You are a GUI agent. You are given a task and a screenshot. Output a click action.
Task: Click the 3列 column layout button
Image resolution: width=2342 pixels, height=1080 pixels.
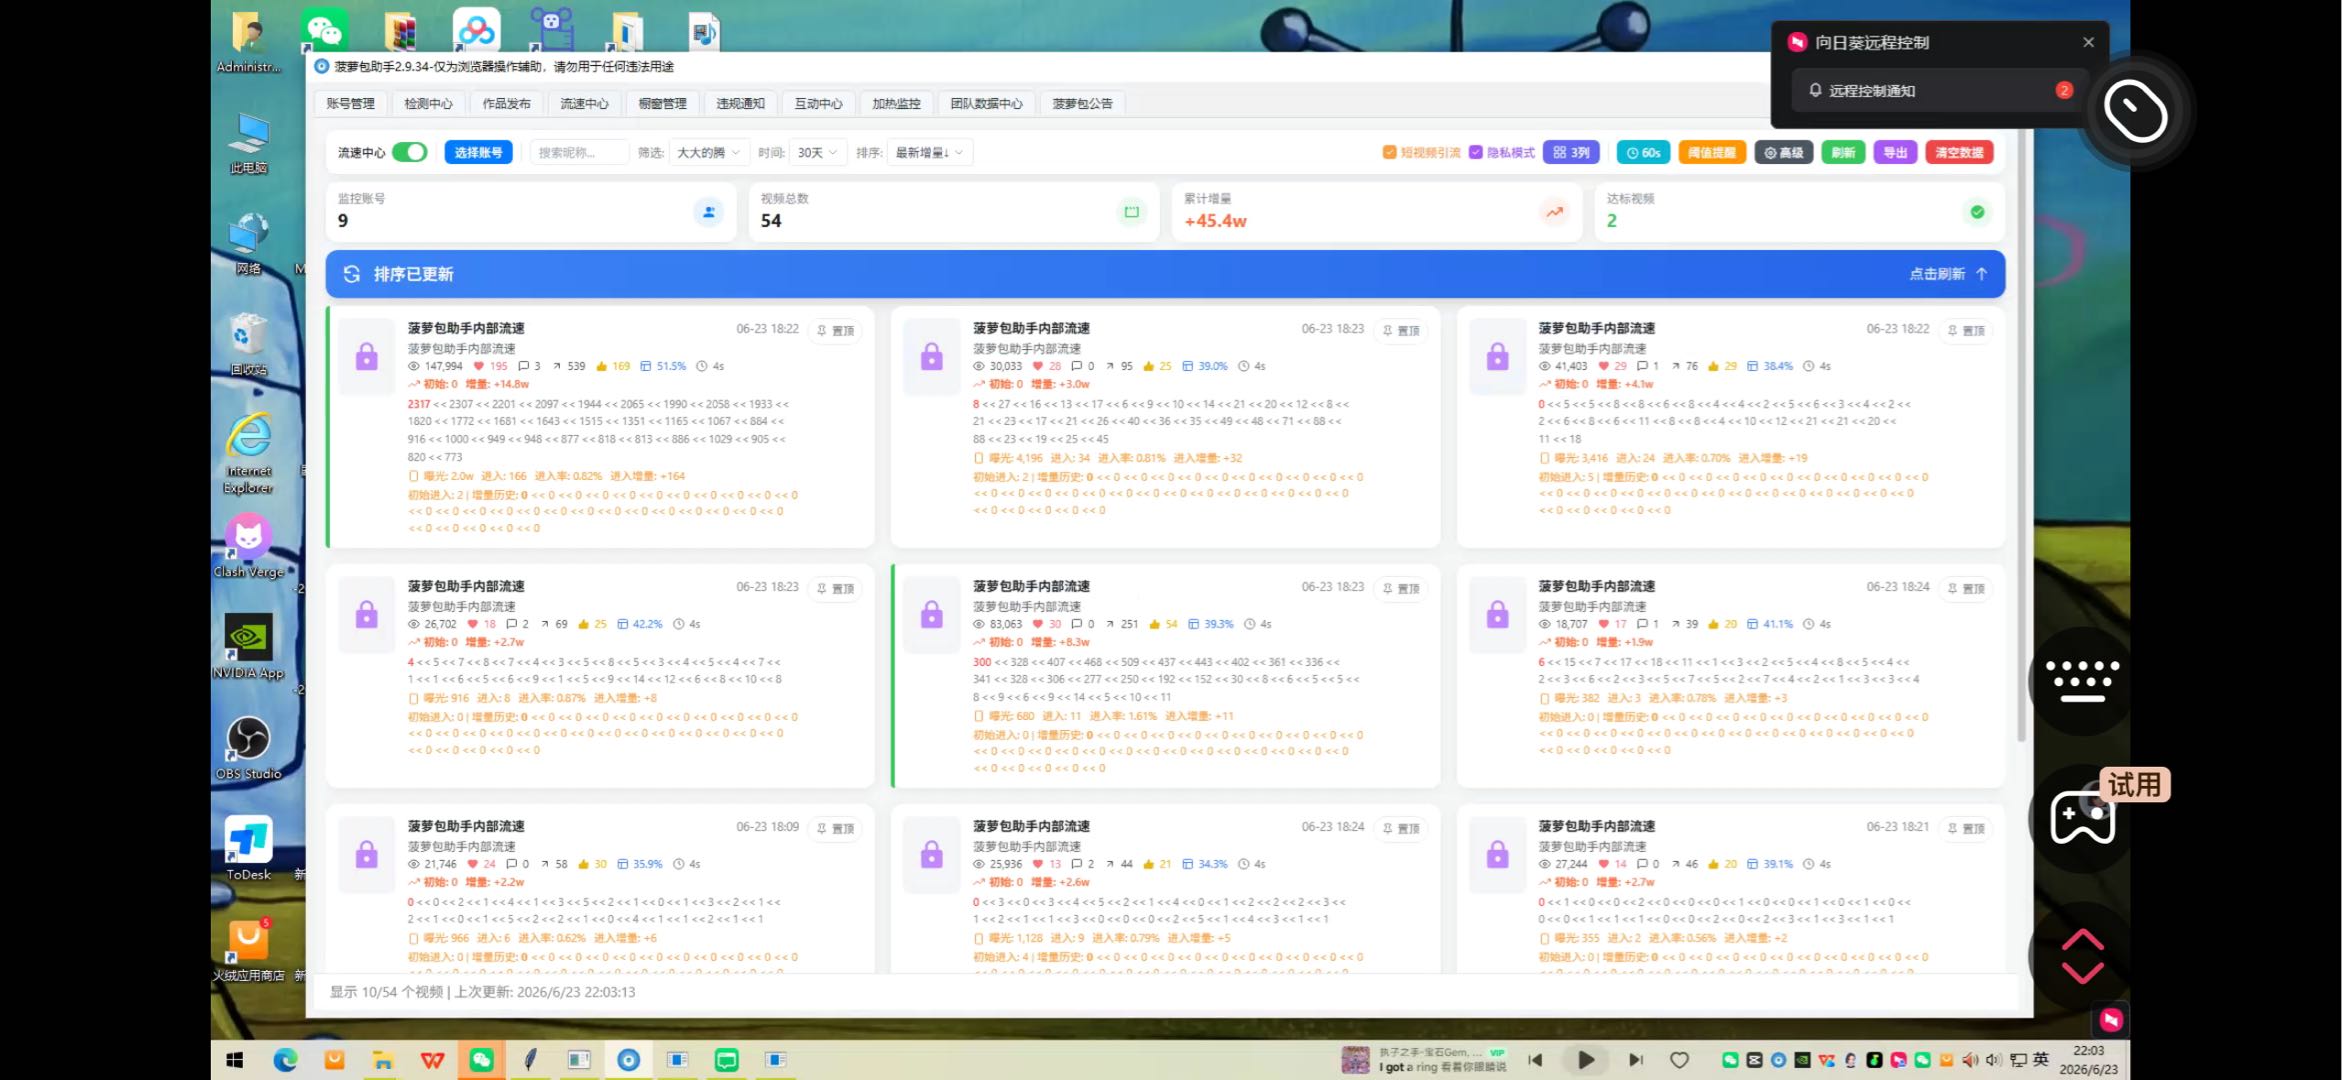pyautogui.click(x=1571, y=152)
